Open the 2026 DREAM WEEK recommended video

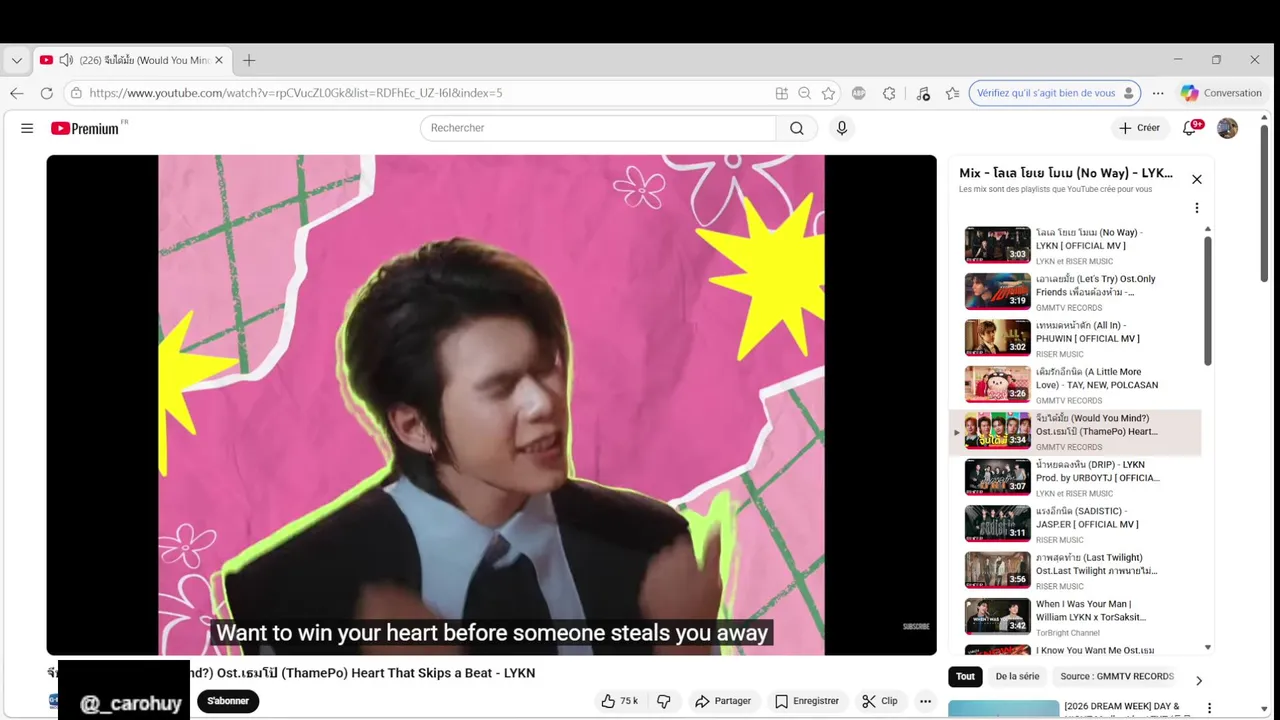[1080, 709]
